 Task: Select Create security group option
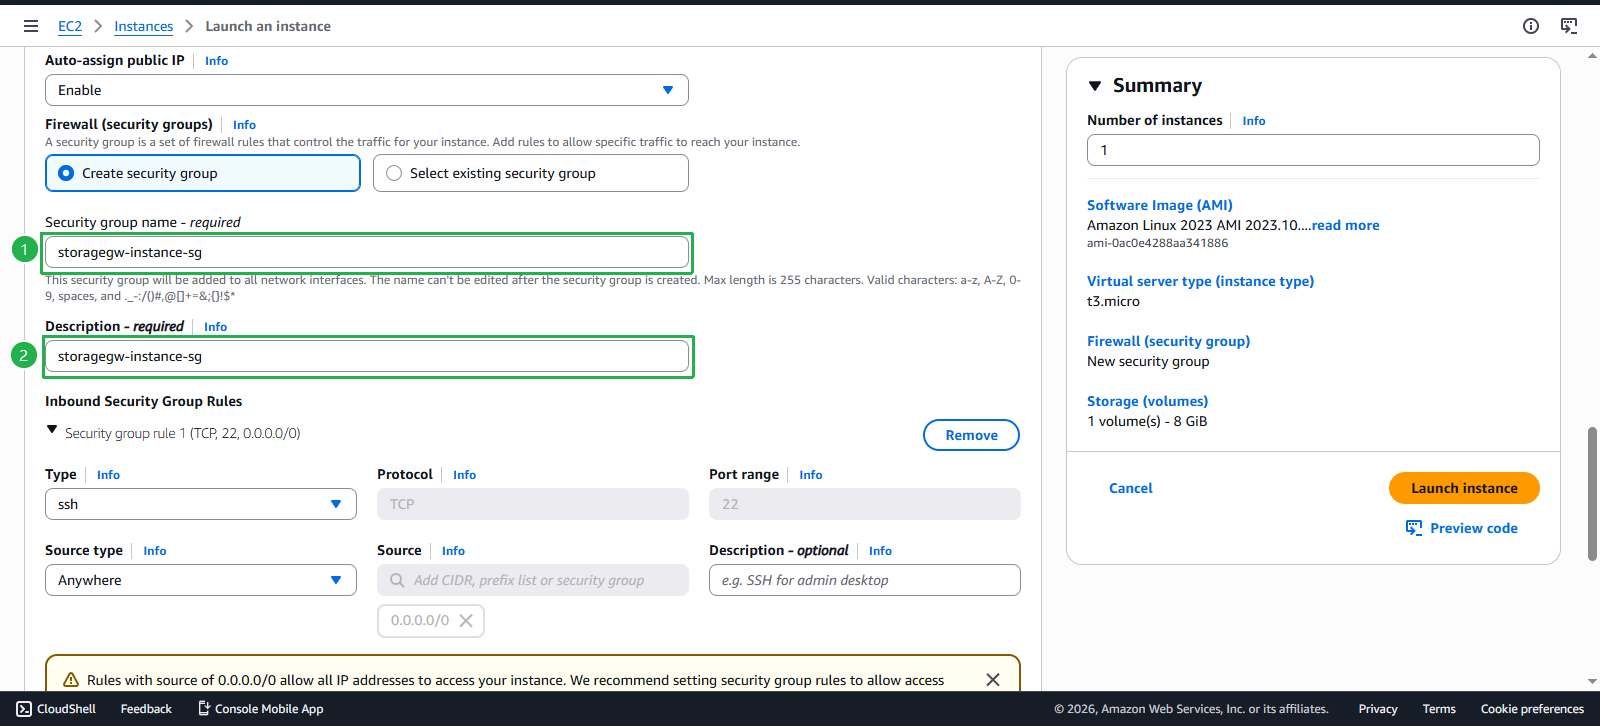point(203,173)
